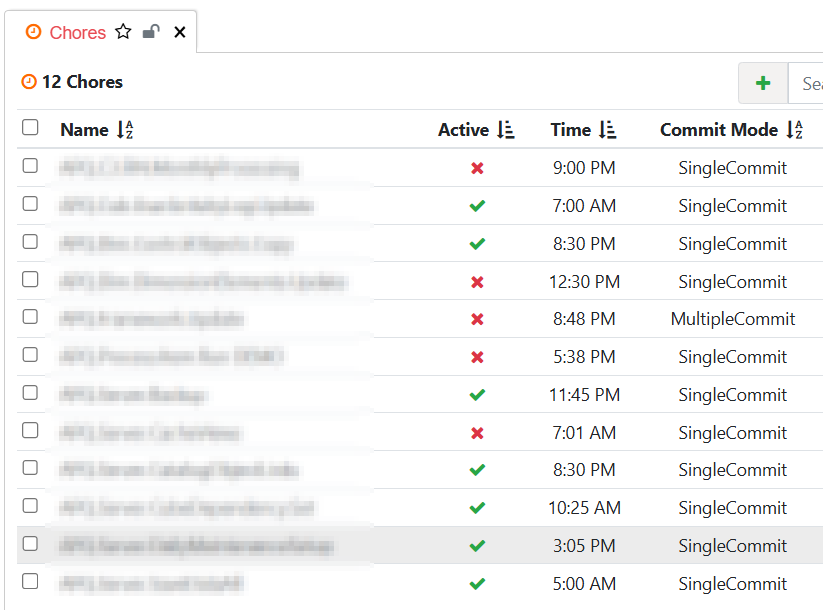Check the box for the 5:00 AM chore
This screenshot has width=823, height=610.
[x=30, y=582]
